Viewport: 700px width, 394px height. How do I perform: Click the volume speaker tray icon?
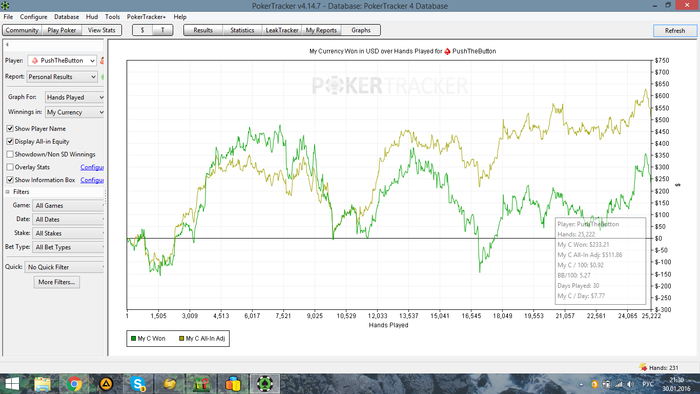coord(630,384)
